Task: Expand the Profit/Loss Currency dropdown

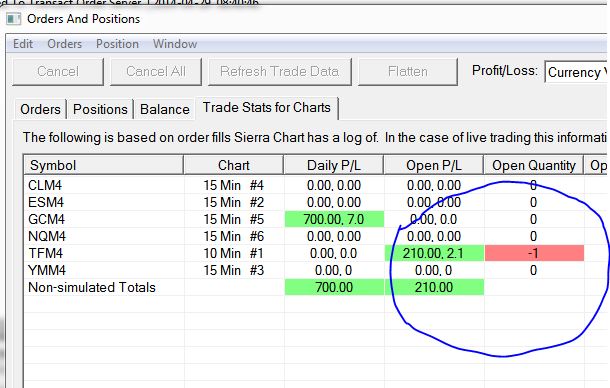Action: (x=577, y=72)
